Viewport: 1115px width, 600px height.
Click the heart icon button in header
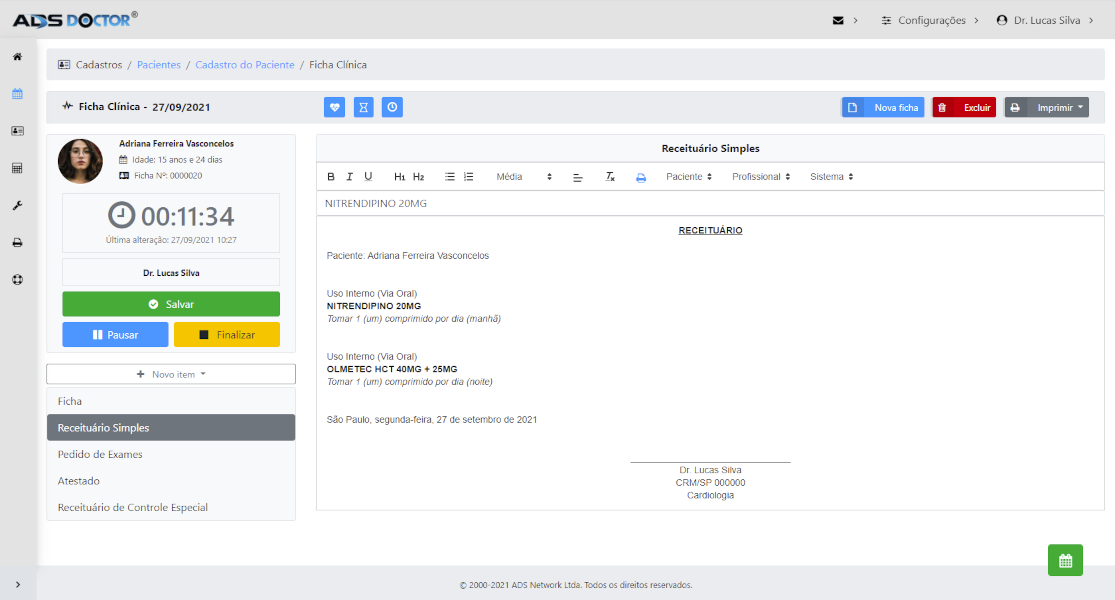334,107
